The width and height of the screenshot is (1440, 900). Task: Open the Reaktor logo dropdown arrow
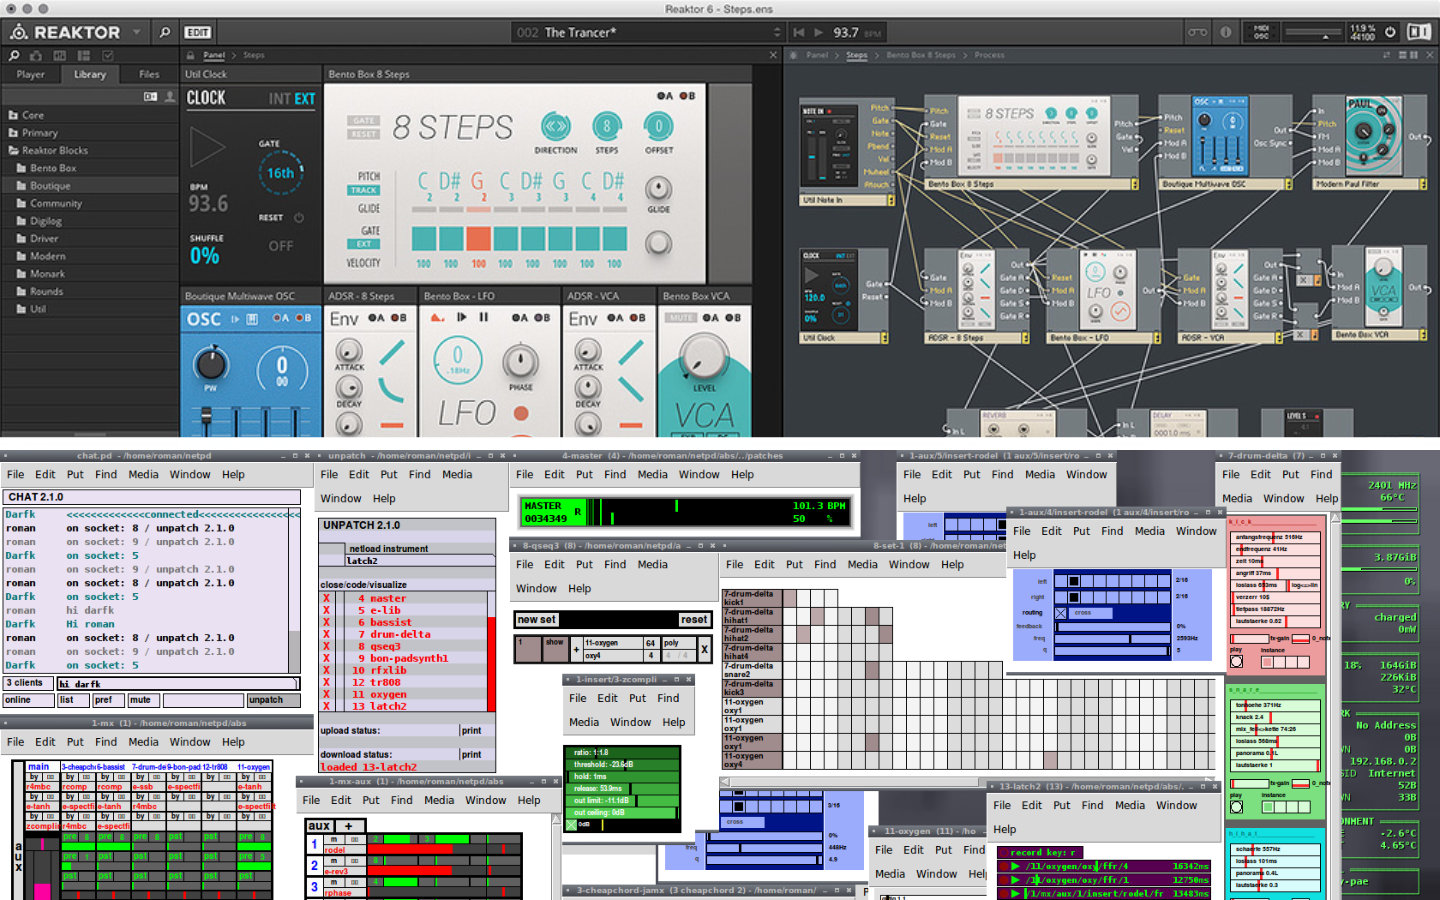137,32
